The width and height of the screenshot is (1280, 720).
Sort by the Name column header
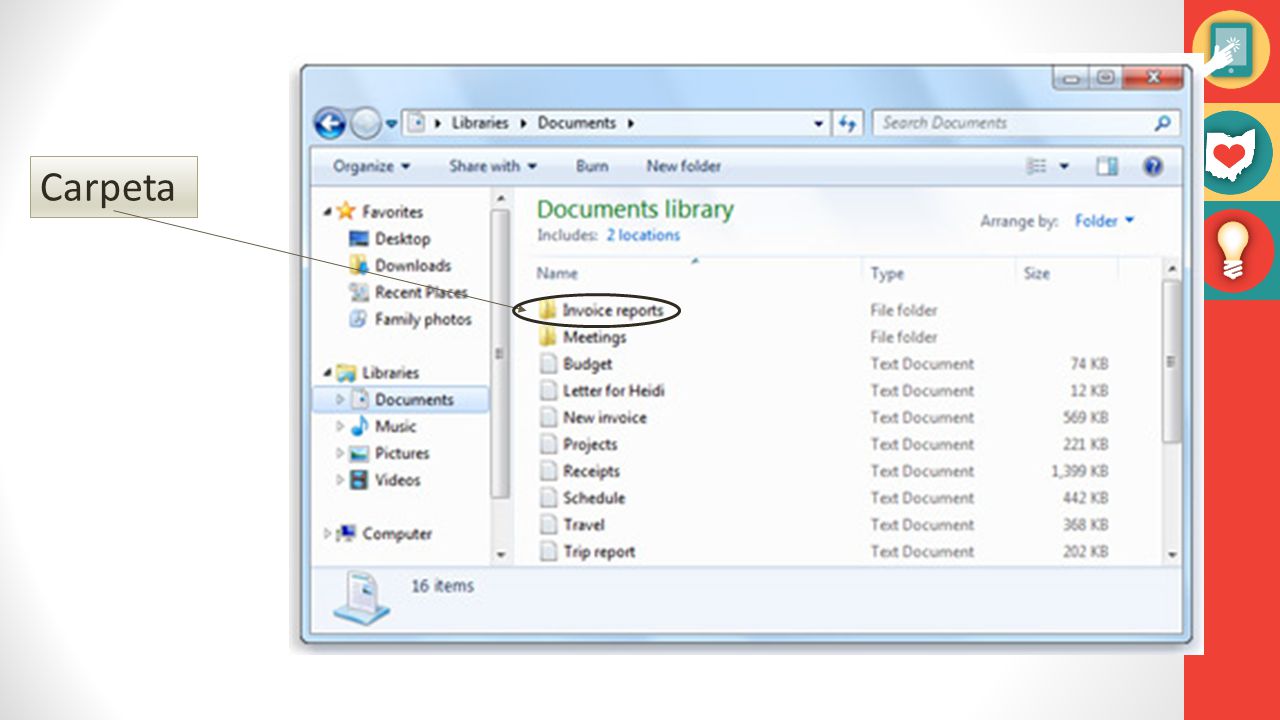[557, 273]
